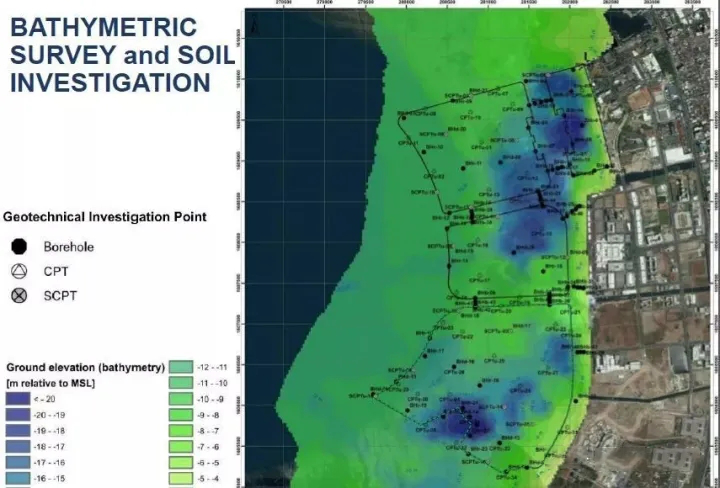Pick the "-16 - -15" elevation swatch
Viewport: 720px width, 488px height.
point(19,481)
